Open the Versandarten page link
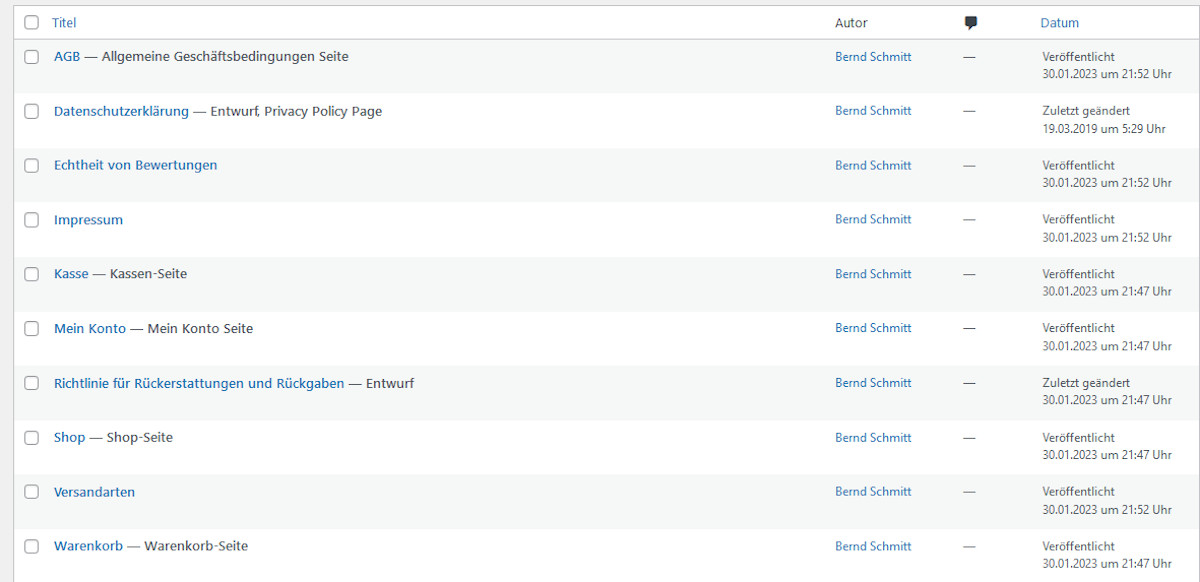This screenshot has height=582, width=1200. point(94,492)
